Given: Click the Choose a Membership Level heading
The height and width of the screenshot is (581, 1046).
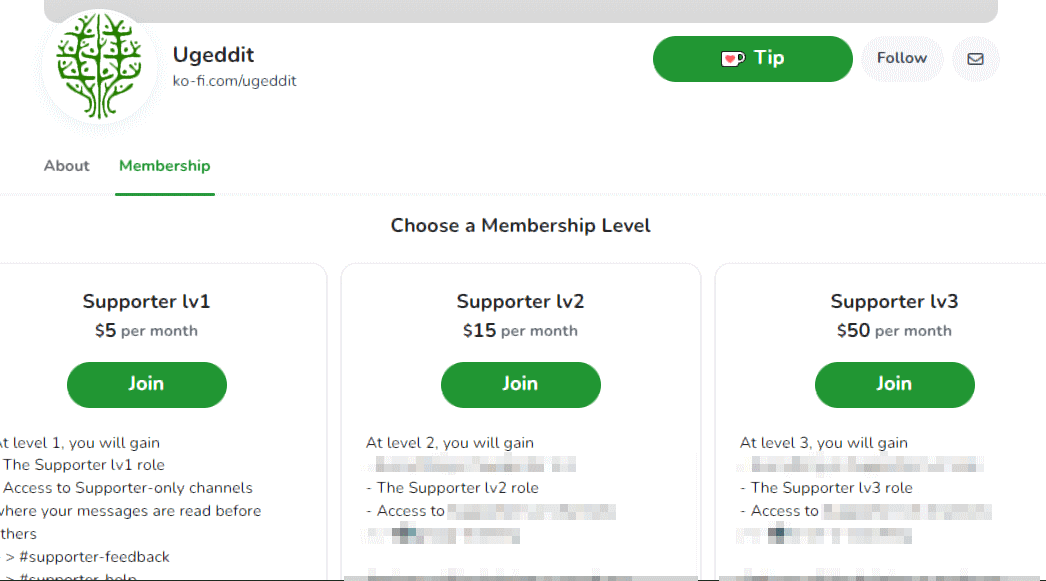Looking at the screenshot, I should [x=521, y=225].
